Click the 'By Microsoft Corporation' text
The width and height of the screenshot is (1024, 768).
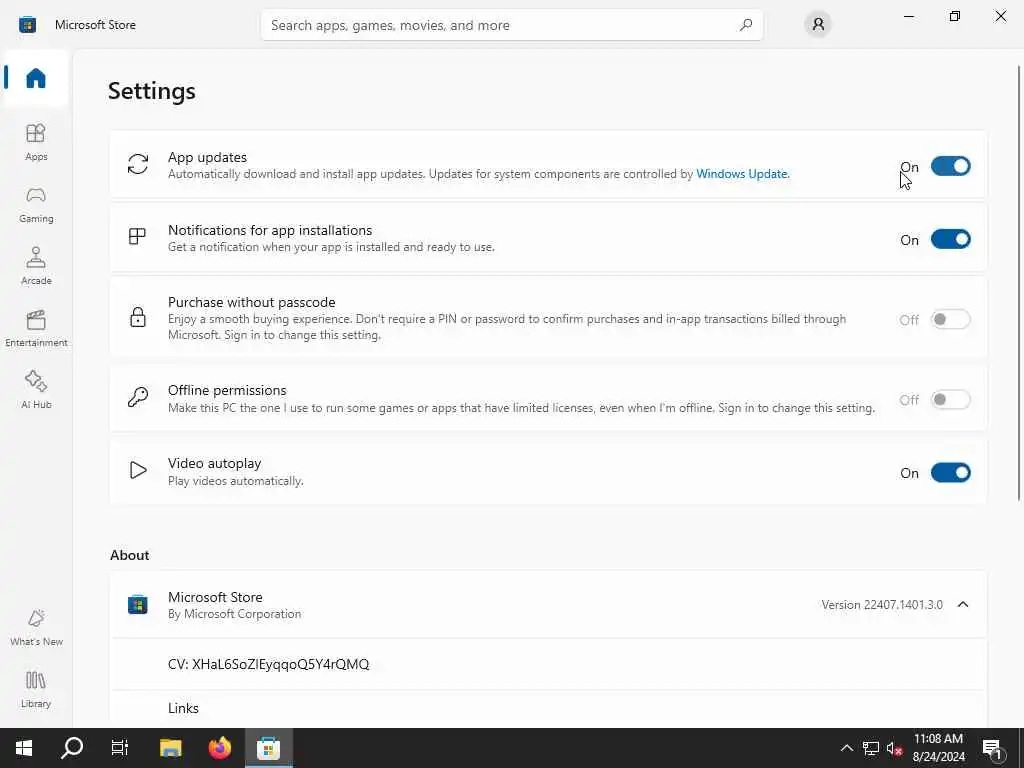pos(234,614)
